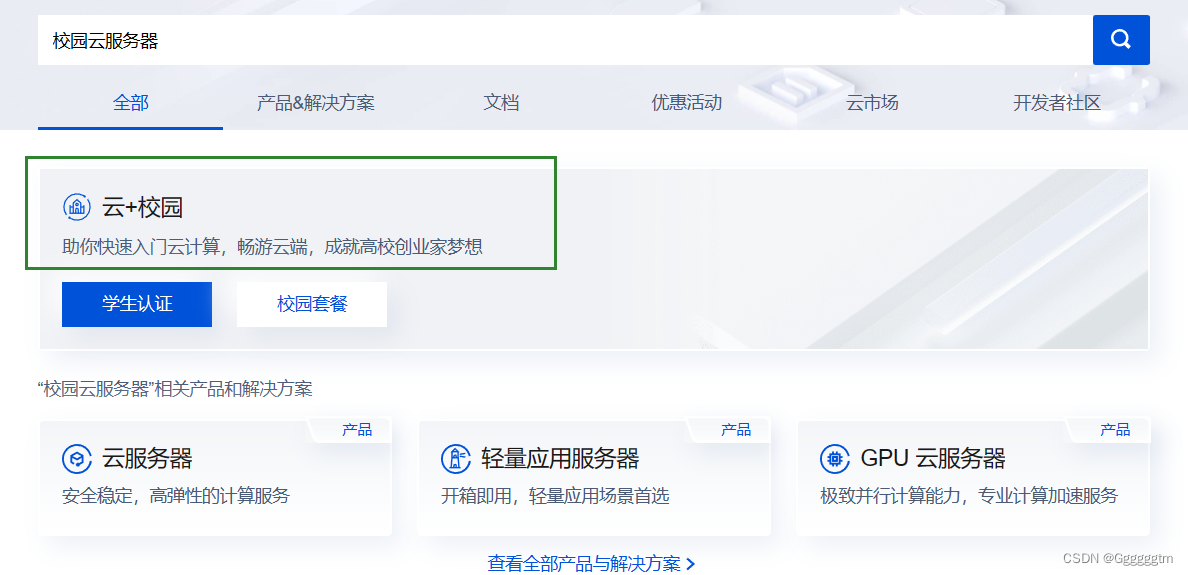This screenshot has height=575, width=1188.
Task: Open the 轻量应用服务器 product card title
Action: 560,458
